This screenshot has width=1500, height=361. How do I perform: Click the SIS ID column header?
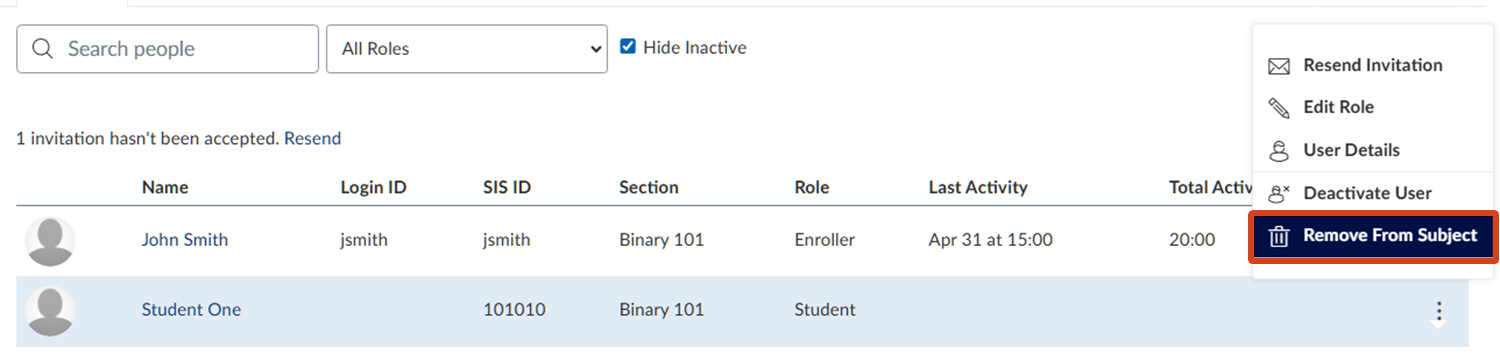click(x=507, y=187)
